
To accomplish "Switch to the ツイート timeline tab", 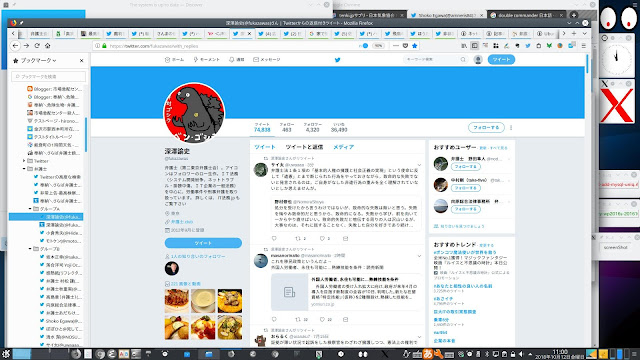I will 264,147.
